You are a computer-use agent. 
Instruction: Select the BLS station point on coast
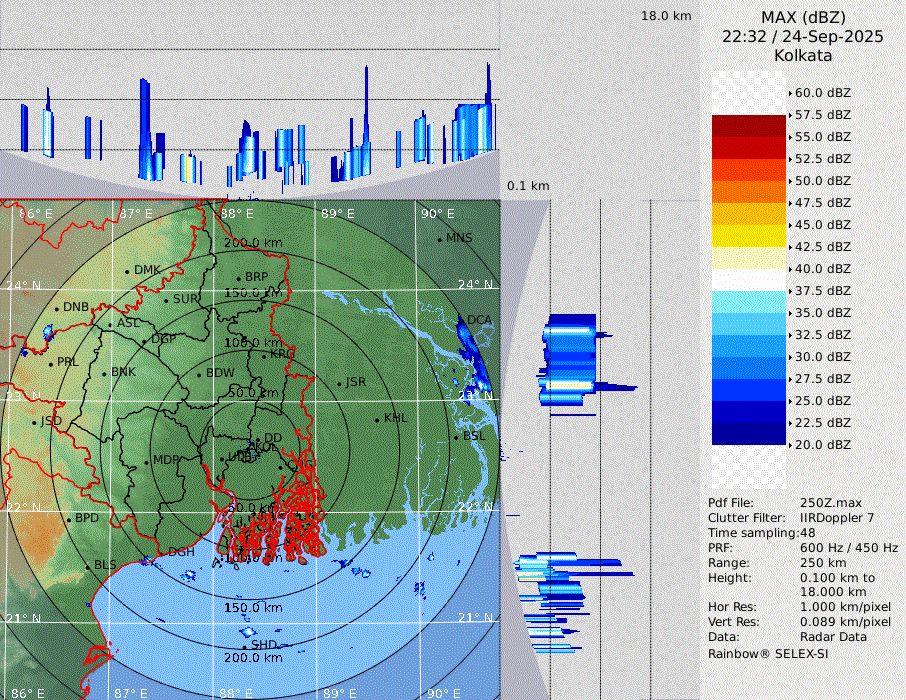87,566
